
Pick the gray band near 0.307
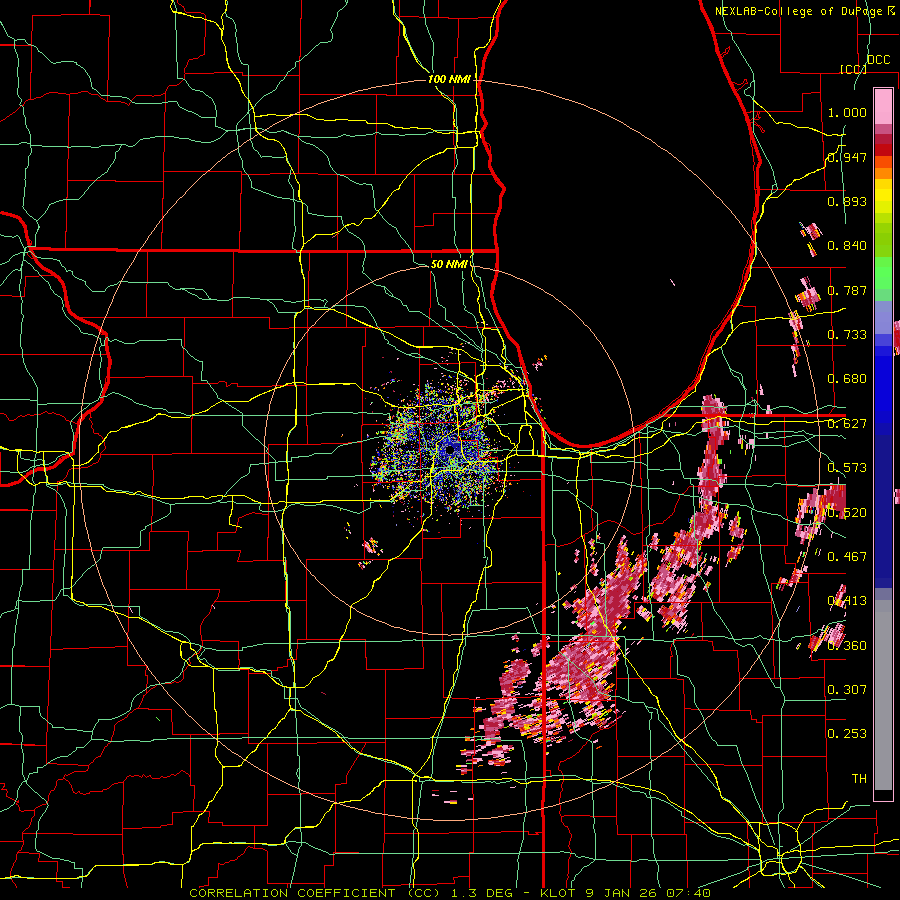(883, 695)
